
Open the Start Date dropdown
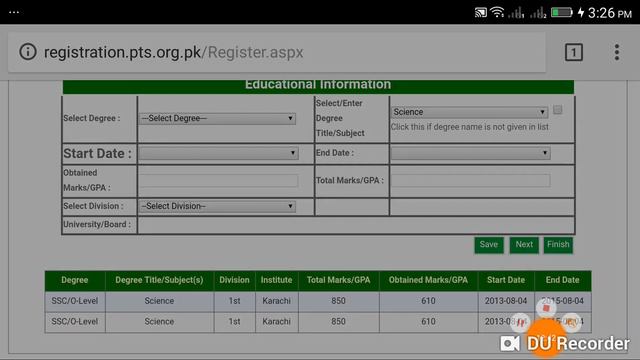pyautogui.click(x=218, y=153)
